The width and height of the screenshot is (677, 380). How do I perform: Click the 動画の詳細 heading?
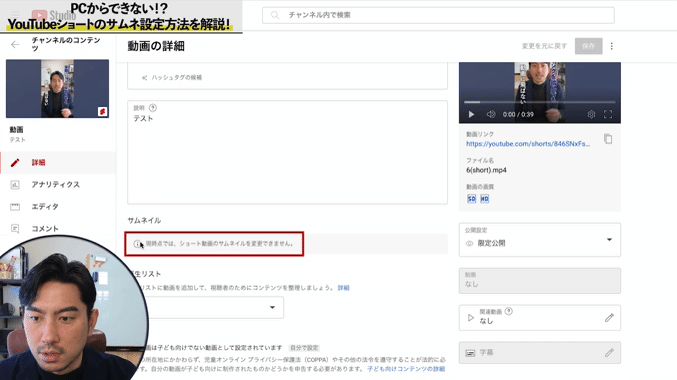[156, 46]
